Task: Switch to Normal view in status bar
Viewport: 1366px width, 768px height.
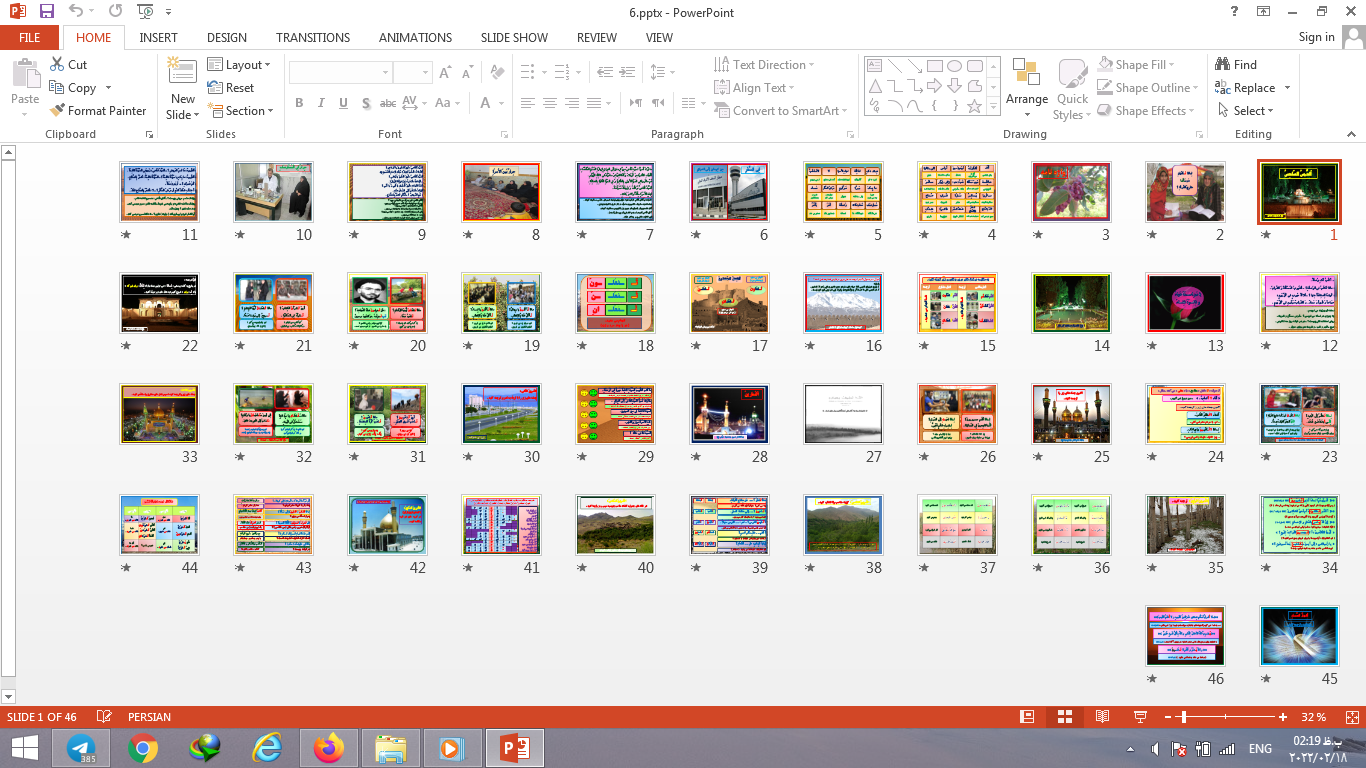Action: 1027,717
